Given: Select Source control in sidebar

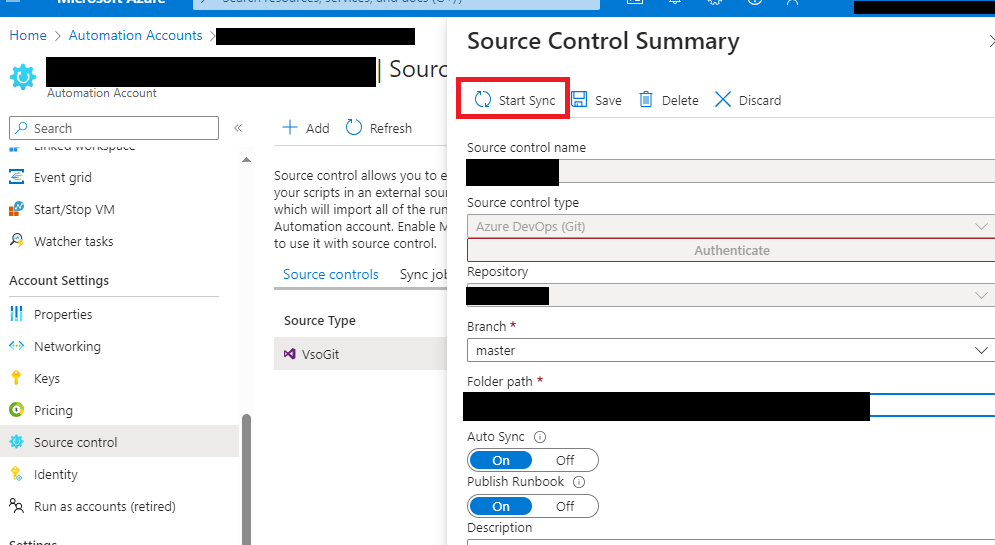Looking at the screenshot, I should pos(119,442).
